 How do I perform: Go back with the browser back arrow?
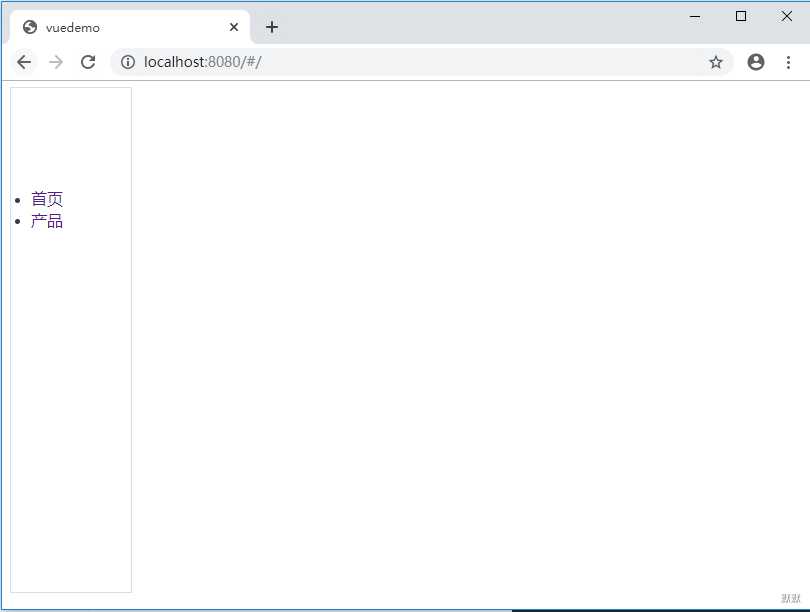[x=24, y=62]
